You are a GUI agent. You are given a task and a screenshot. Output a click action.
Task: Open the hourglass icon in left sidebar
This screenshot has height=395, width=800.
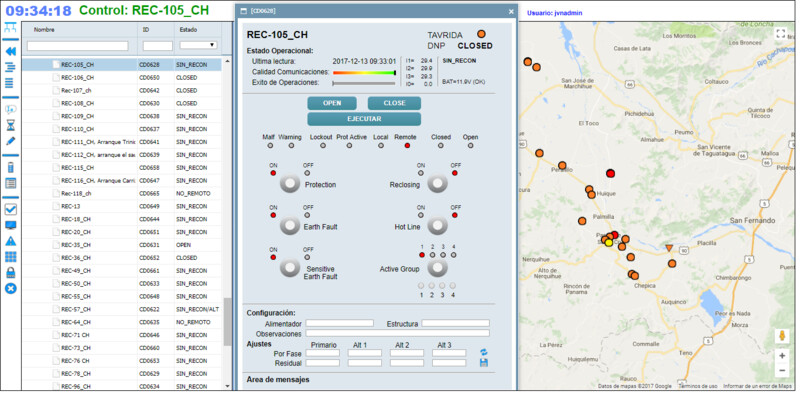pyautogui.click(x=11, y=125)
